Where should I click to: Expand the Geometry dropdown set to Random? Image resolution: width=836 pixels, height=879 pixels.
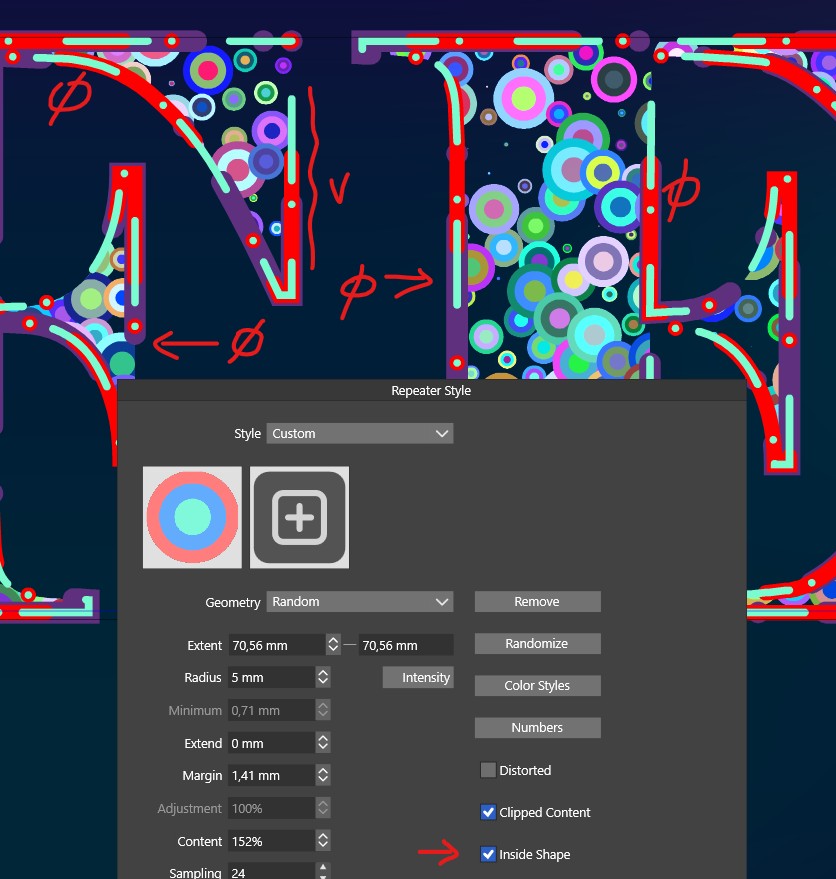point(359,602)
